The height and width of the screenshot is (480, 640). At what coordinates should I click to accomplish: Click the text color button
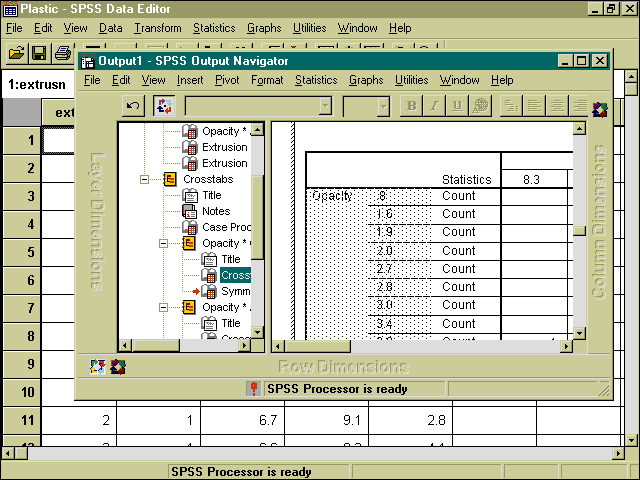(480, 106)
